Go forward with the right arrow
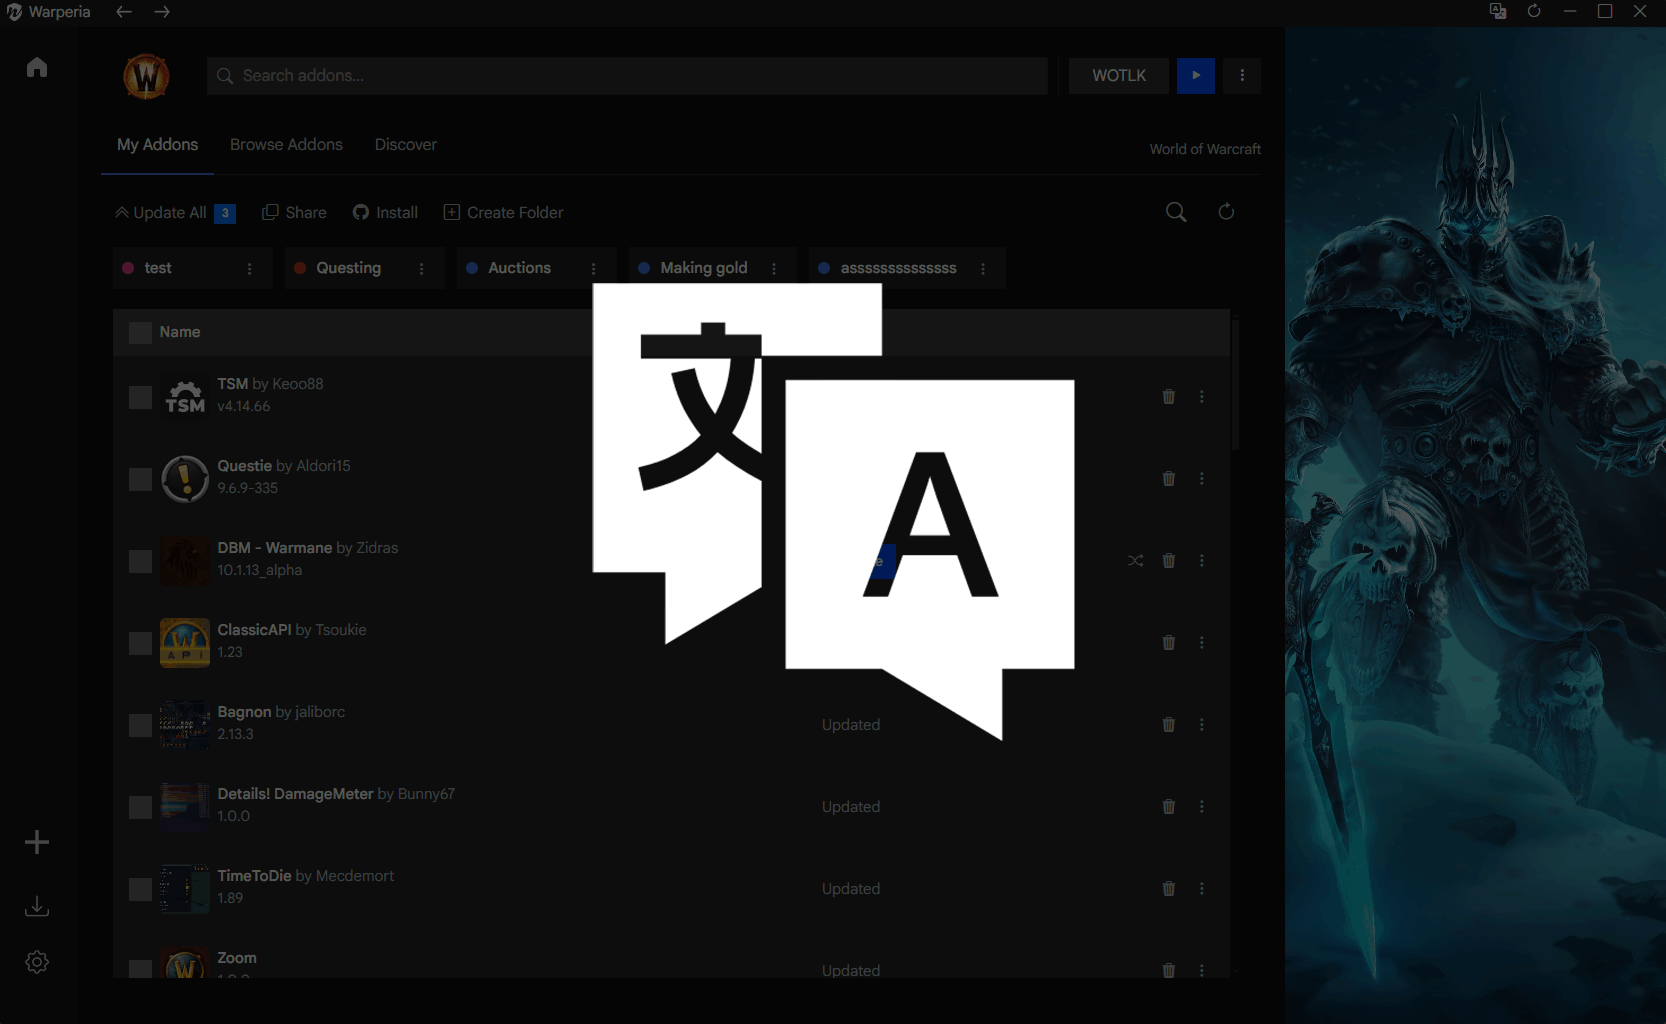 [162, 12]
